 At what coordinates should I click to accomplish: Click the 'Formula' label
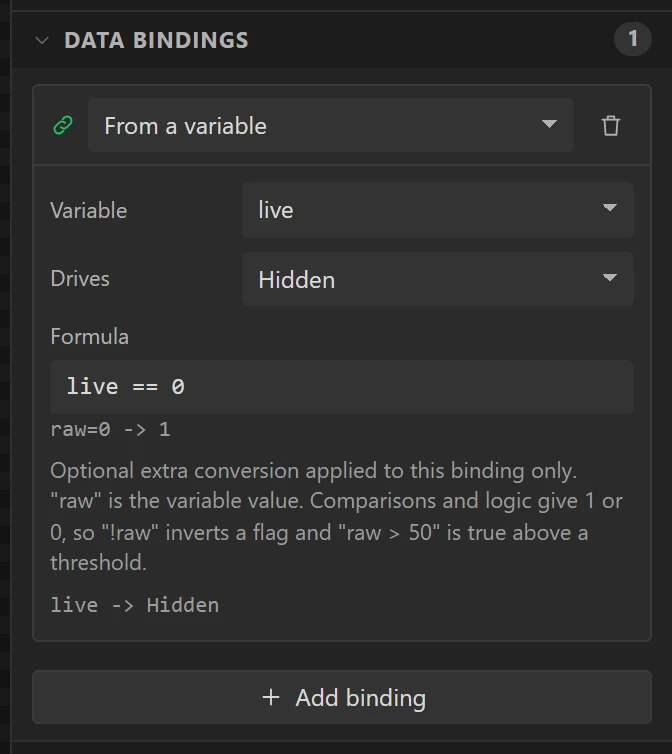tap(89, 337)
